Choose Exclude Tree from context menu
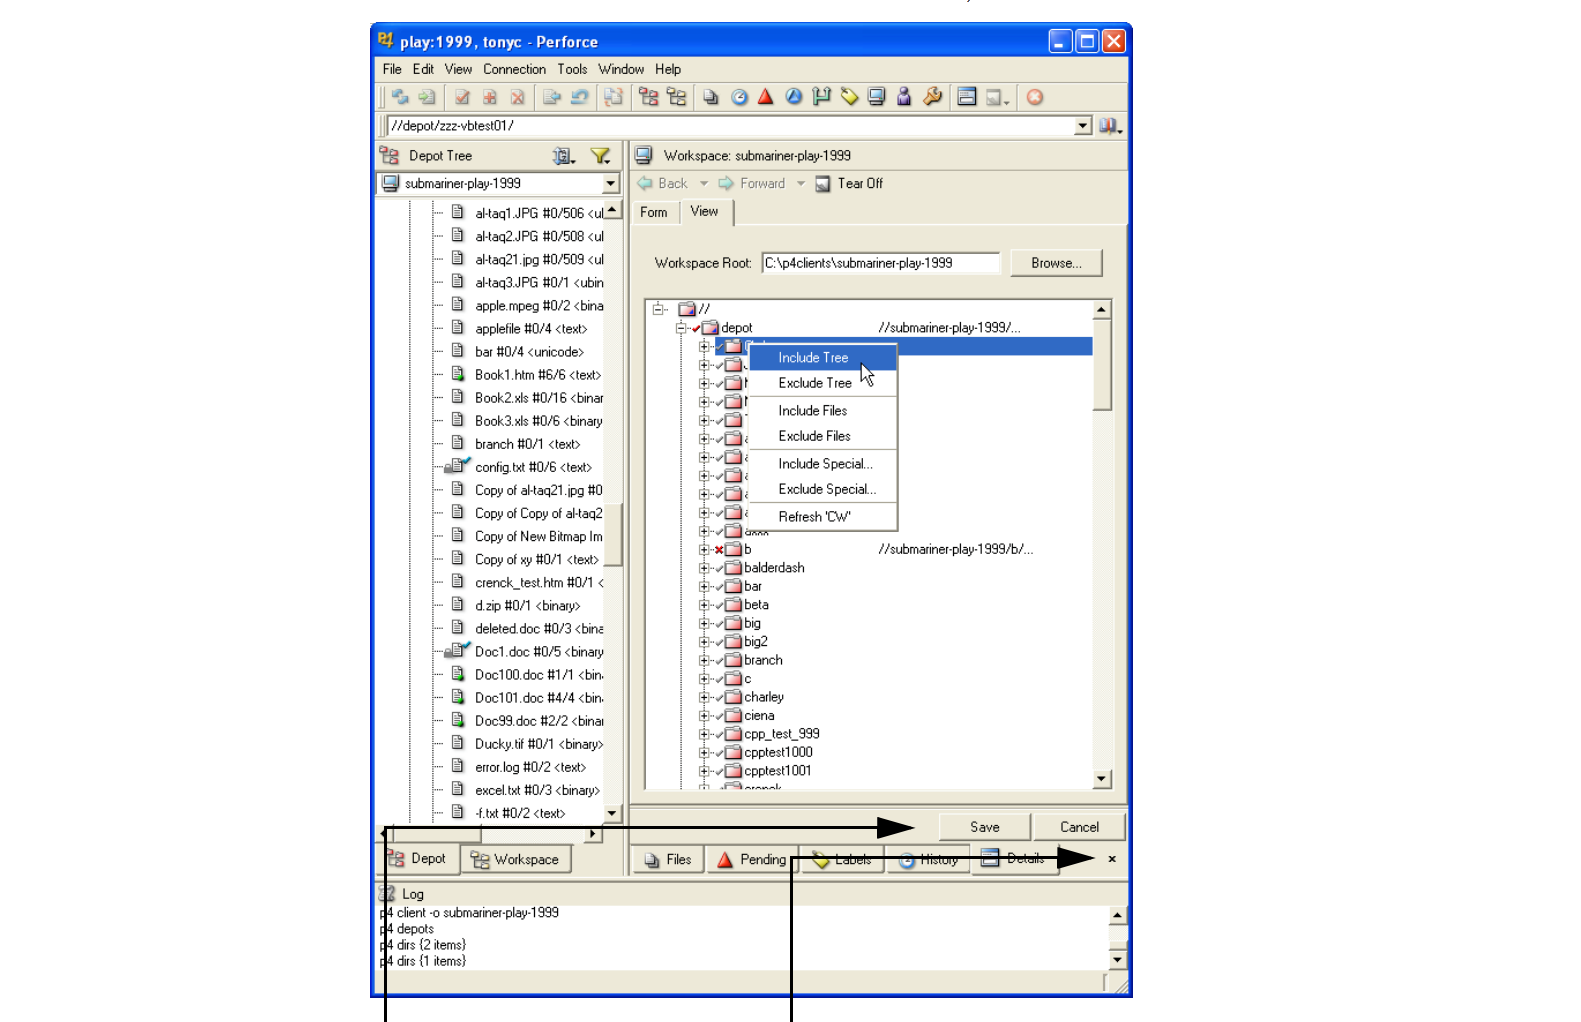This screenshot has height=1022, width=1581. click(x=822, y=383)
